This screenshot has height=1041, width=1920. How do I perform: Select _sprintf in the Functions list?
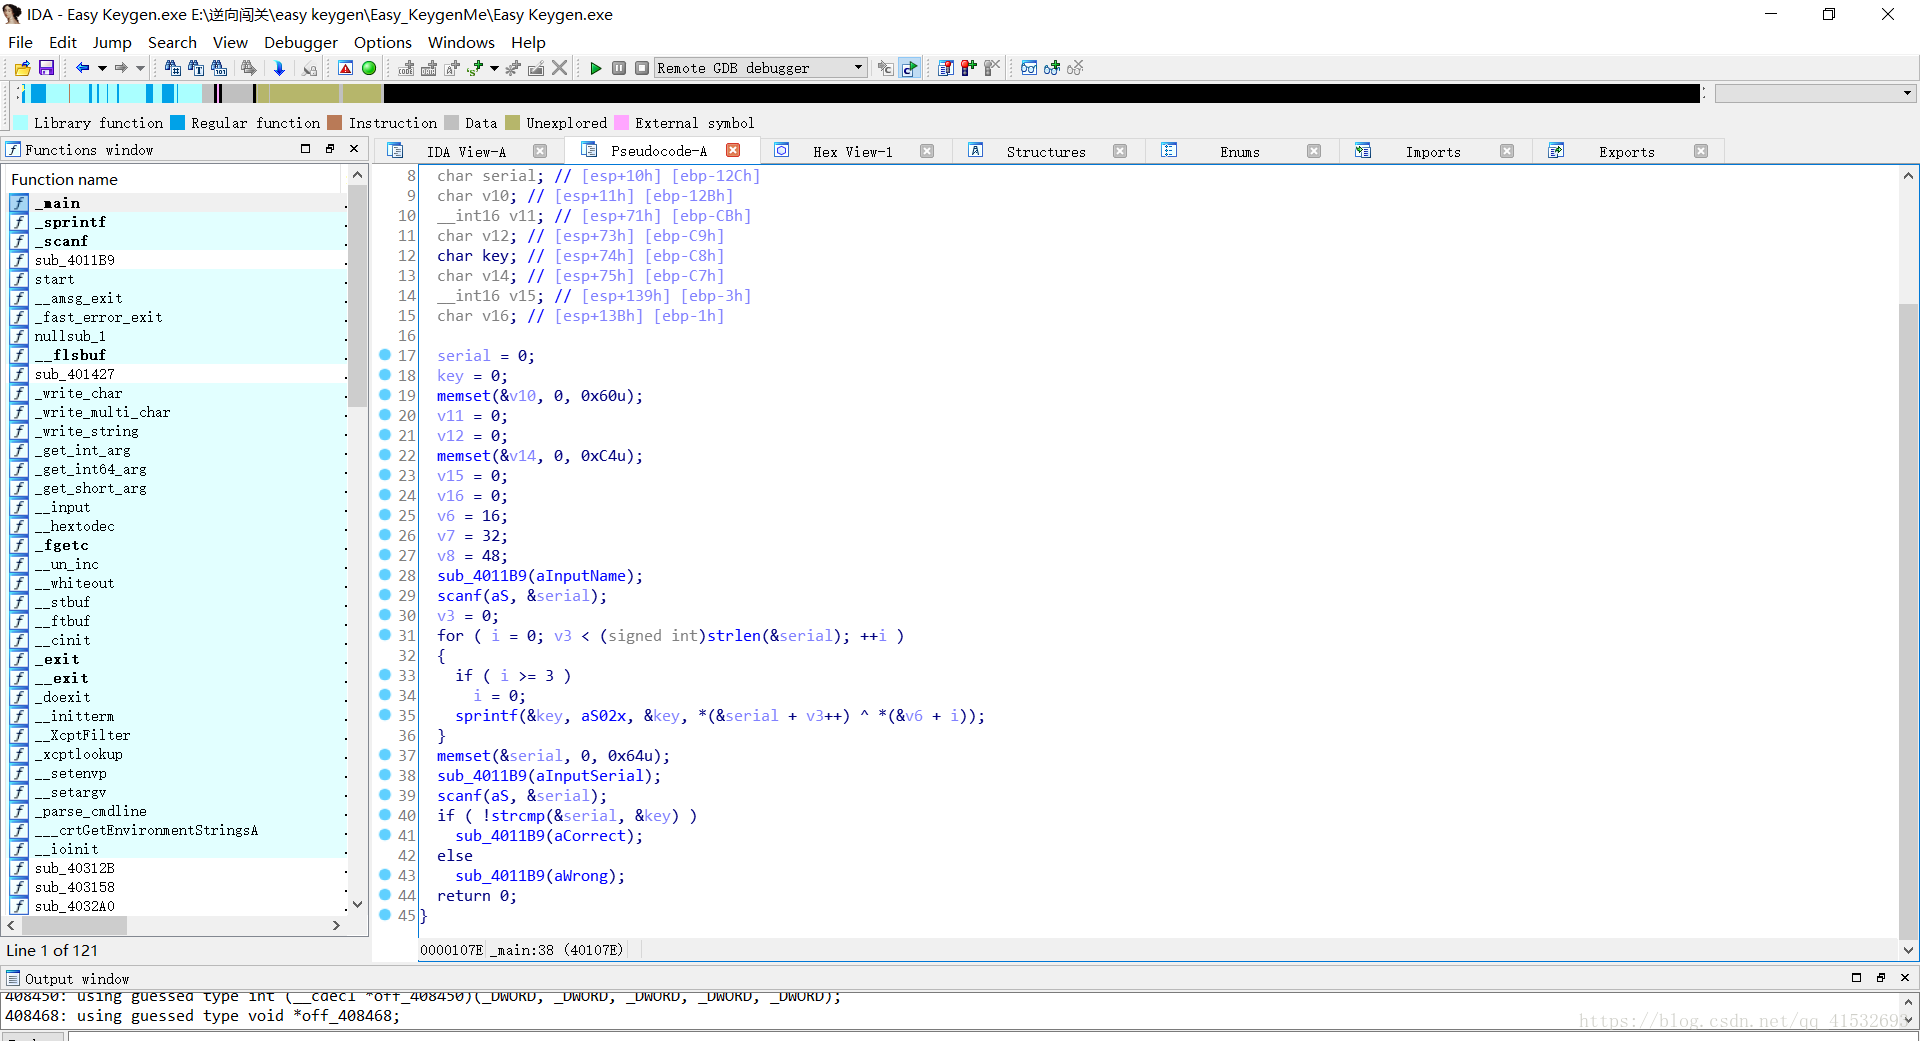177,222
